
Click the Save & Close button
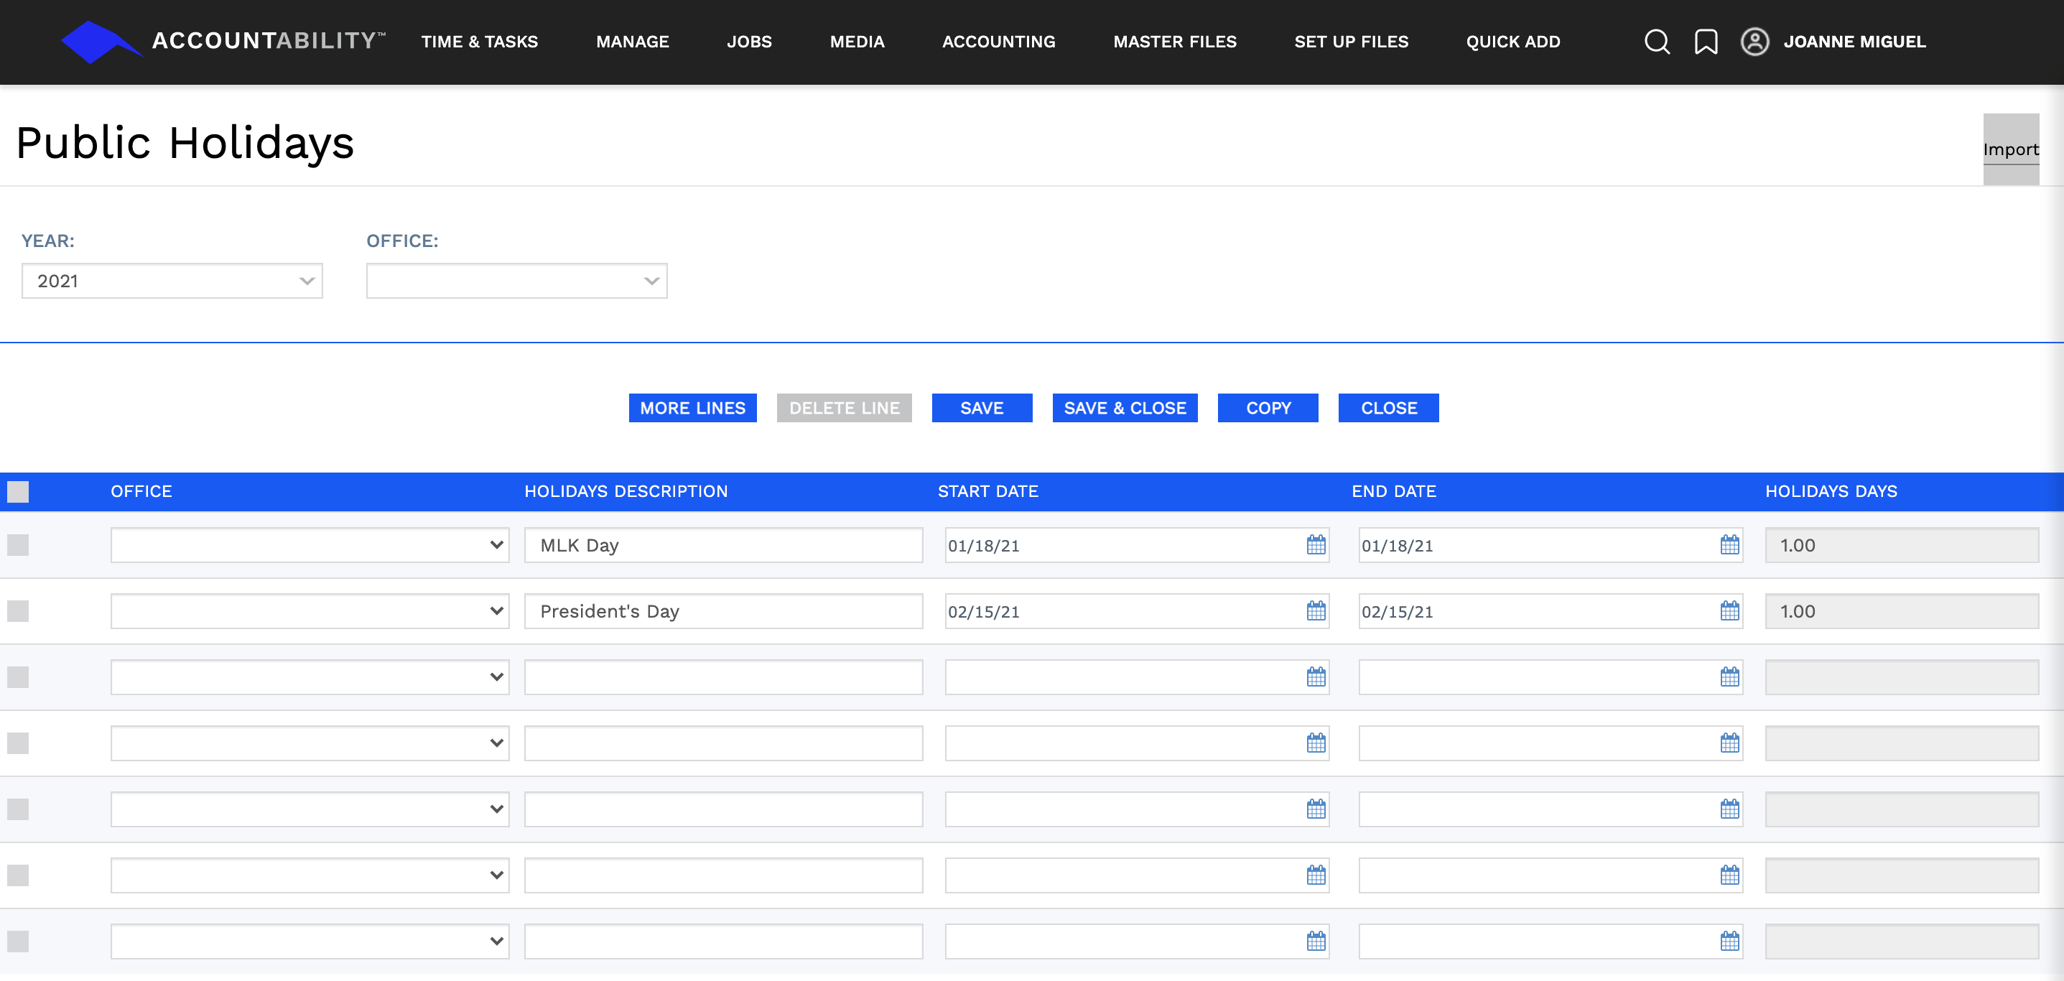tap(1124, 408)
